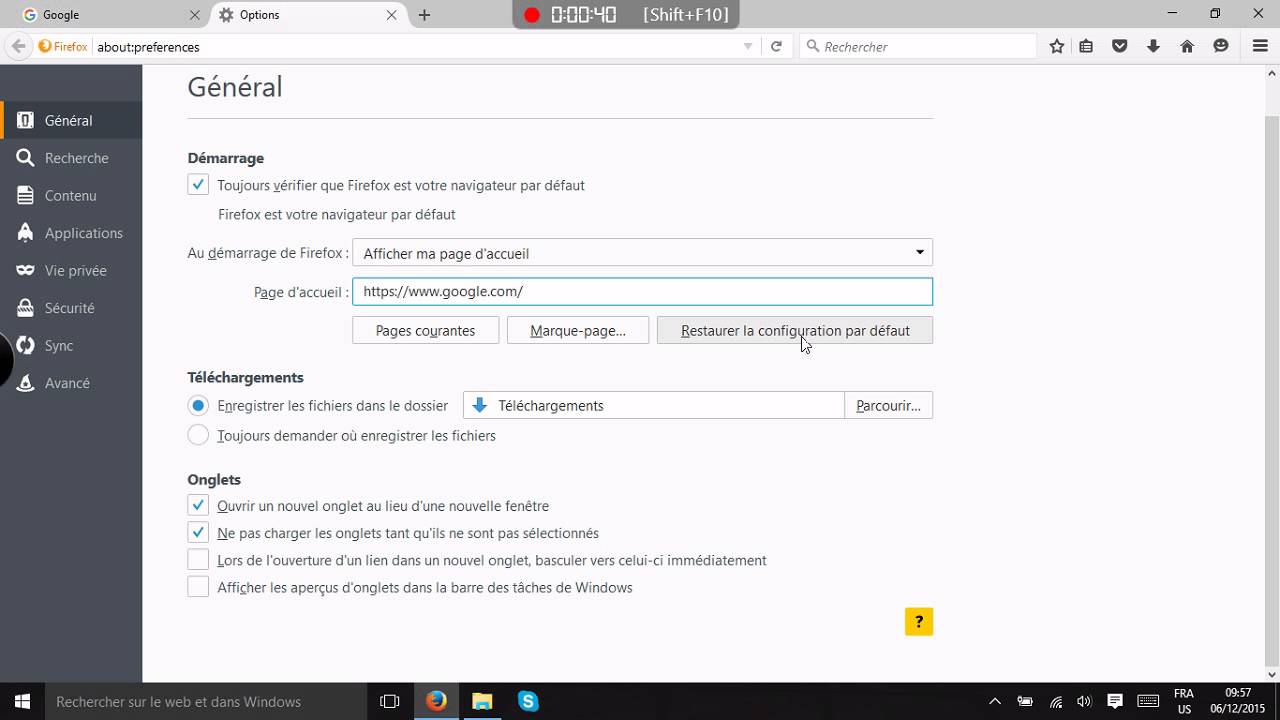Click the Téléchargements folder field
Screen dimensions: 1280x720
tap(654, 405)
